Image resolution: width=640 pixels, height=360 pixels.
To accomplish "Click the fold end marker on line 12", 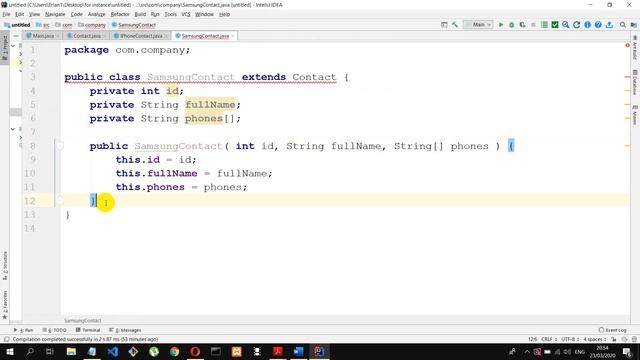I will coord(60,200).
